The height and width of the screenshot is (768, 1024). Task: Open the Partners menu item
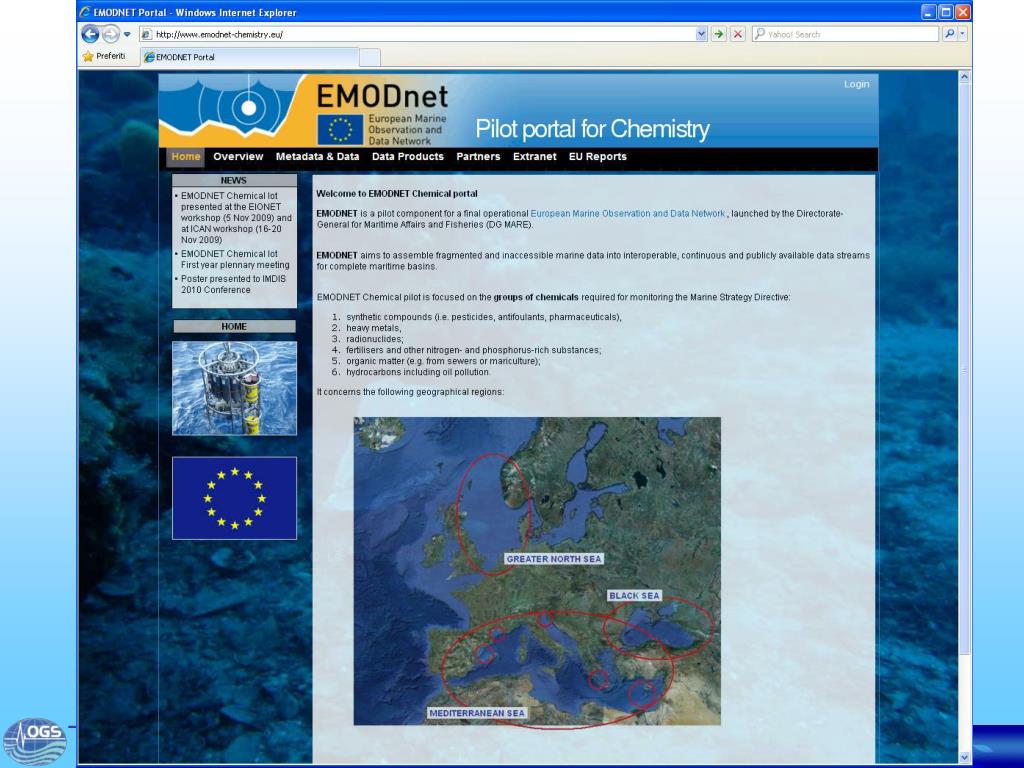(478, 157)
